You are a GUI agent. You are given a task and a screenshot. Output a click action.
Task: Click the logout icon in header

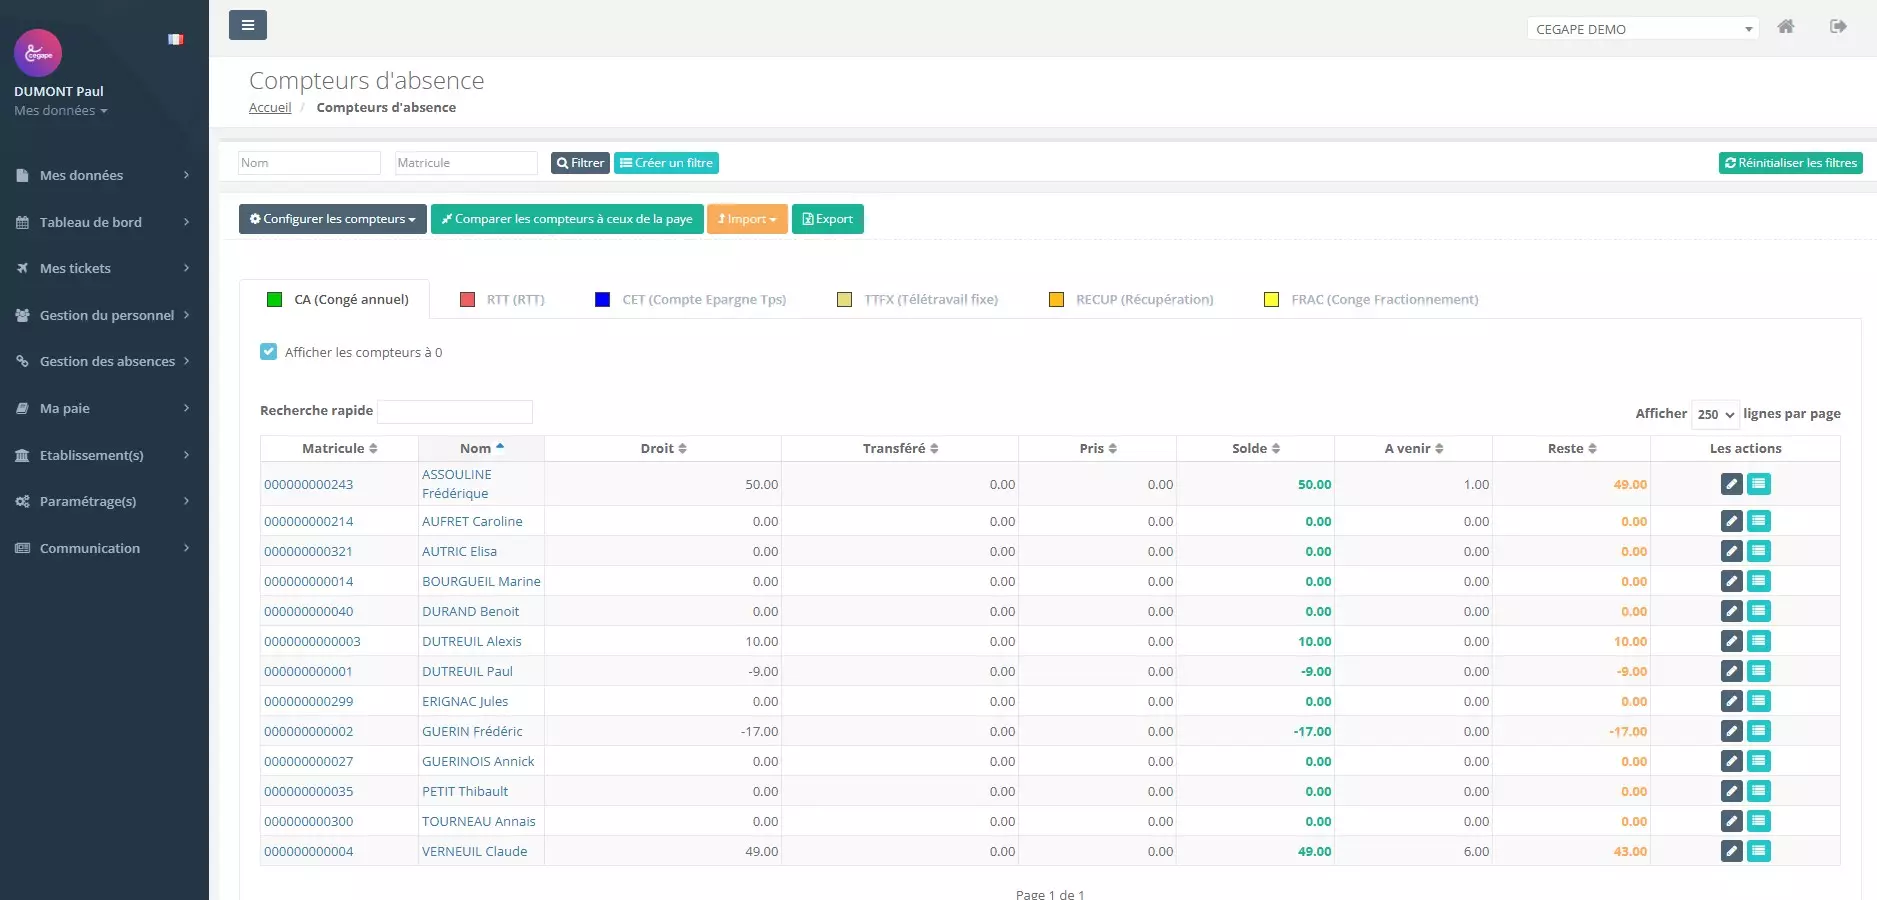tap(1838, 27)
